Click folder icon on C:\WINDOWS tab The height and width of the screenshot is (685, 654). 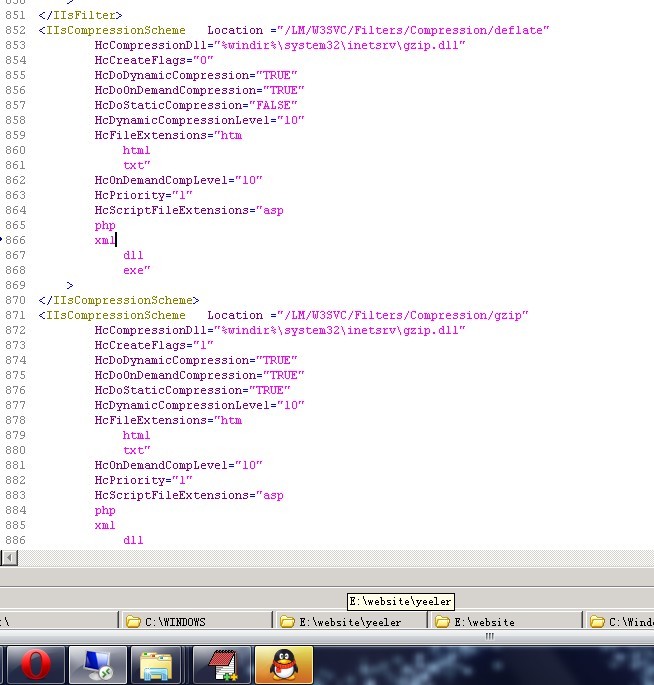(133, 622)
